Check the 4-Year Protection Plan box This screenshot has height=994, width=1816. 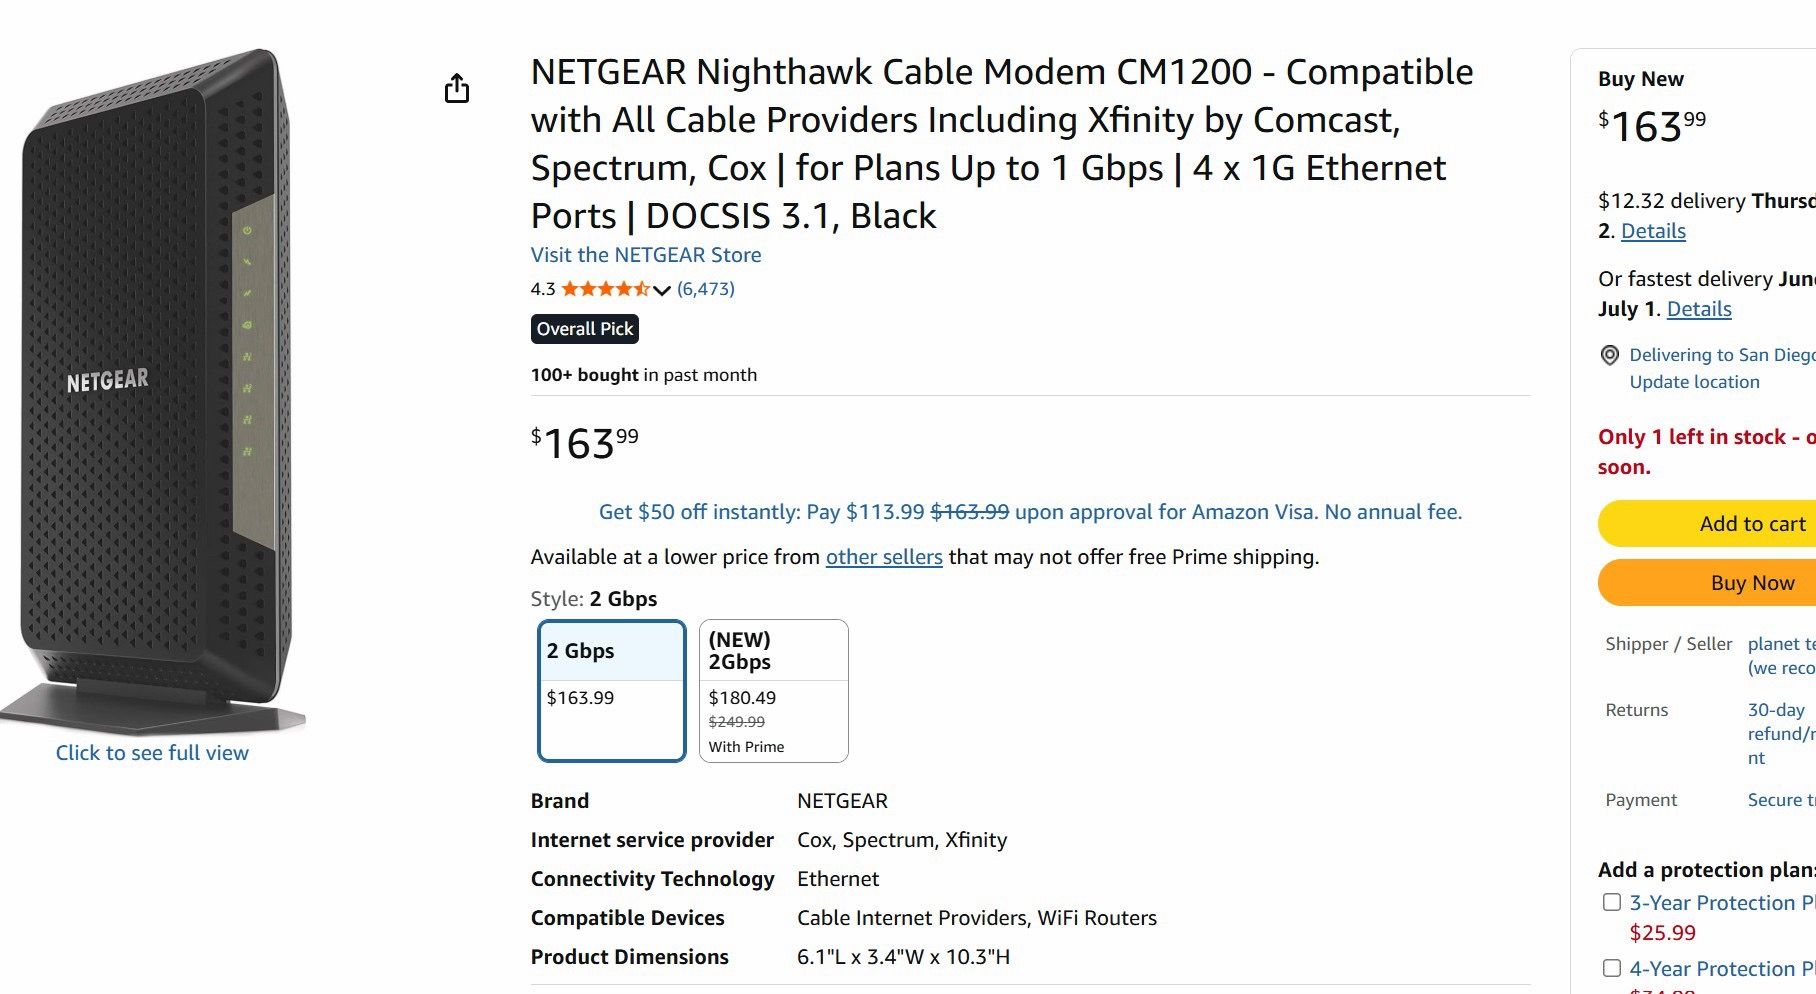1612,968
